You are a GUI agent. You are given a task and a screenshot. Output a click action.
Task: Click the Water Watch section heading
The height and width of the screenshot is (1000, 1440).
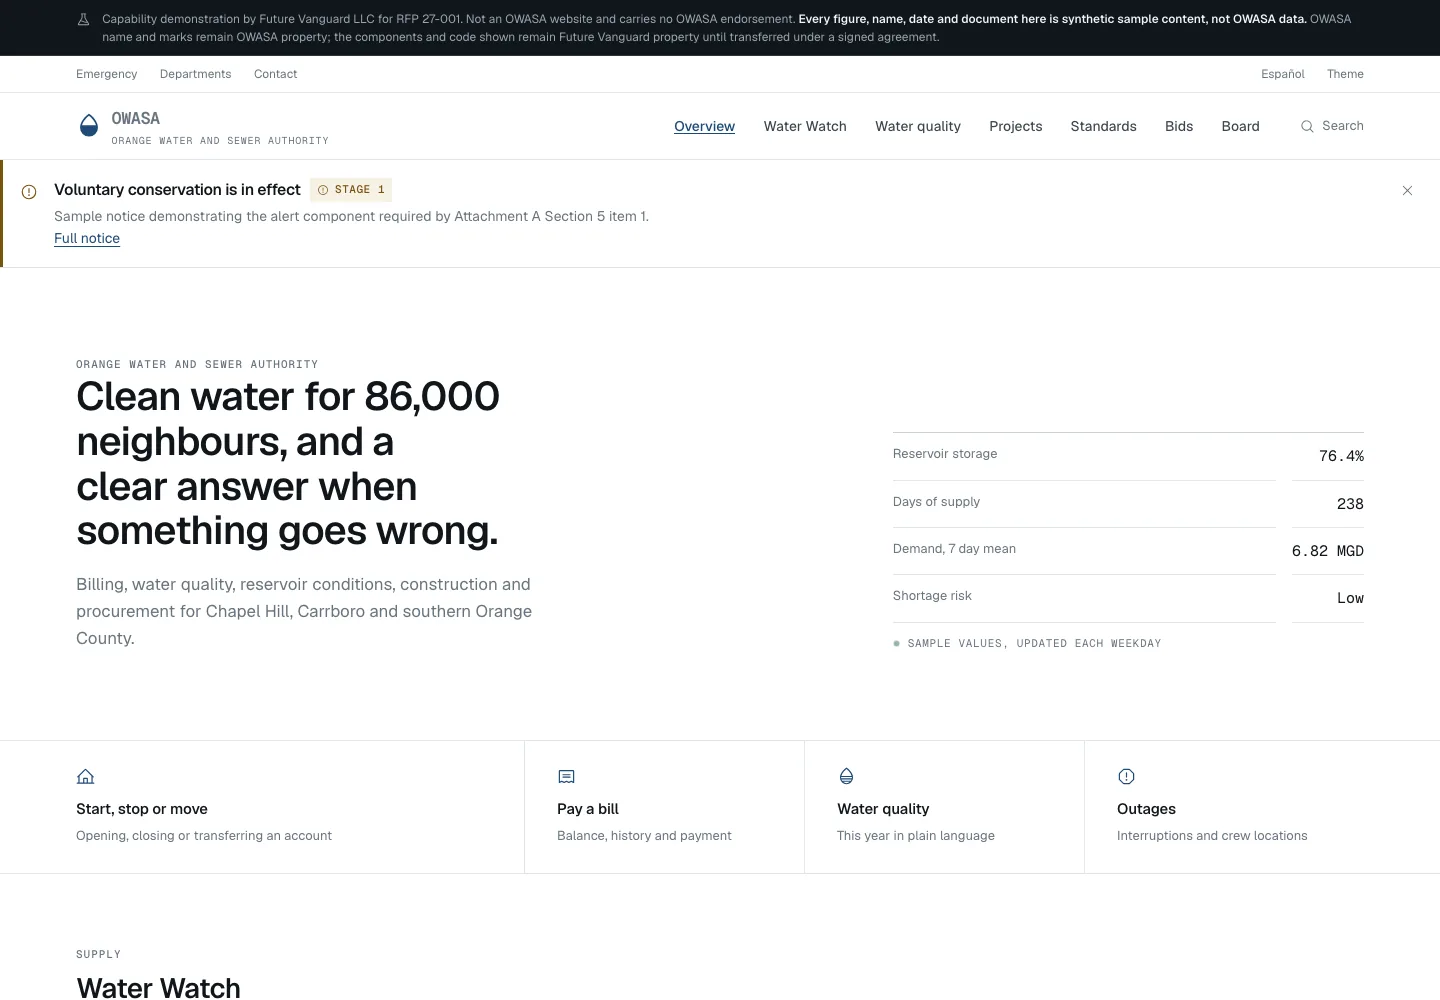pos(158,988)
